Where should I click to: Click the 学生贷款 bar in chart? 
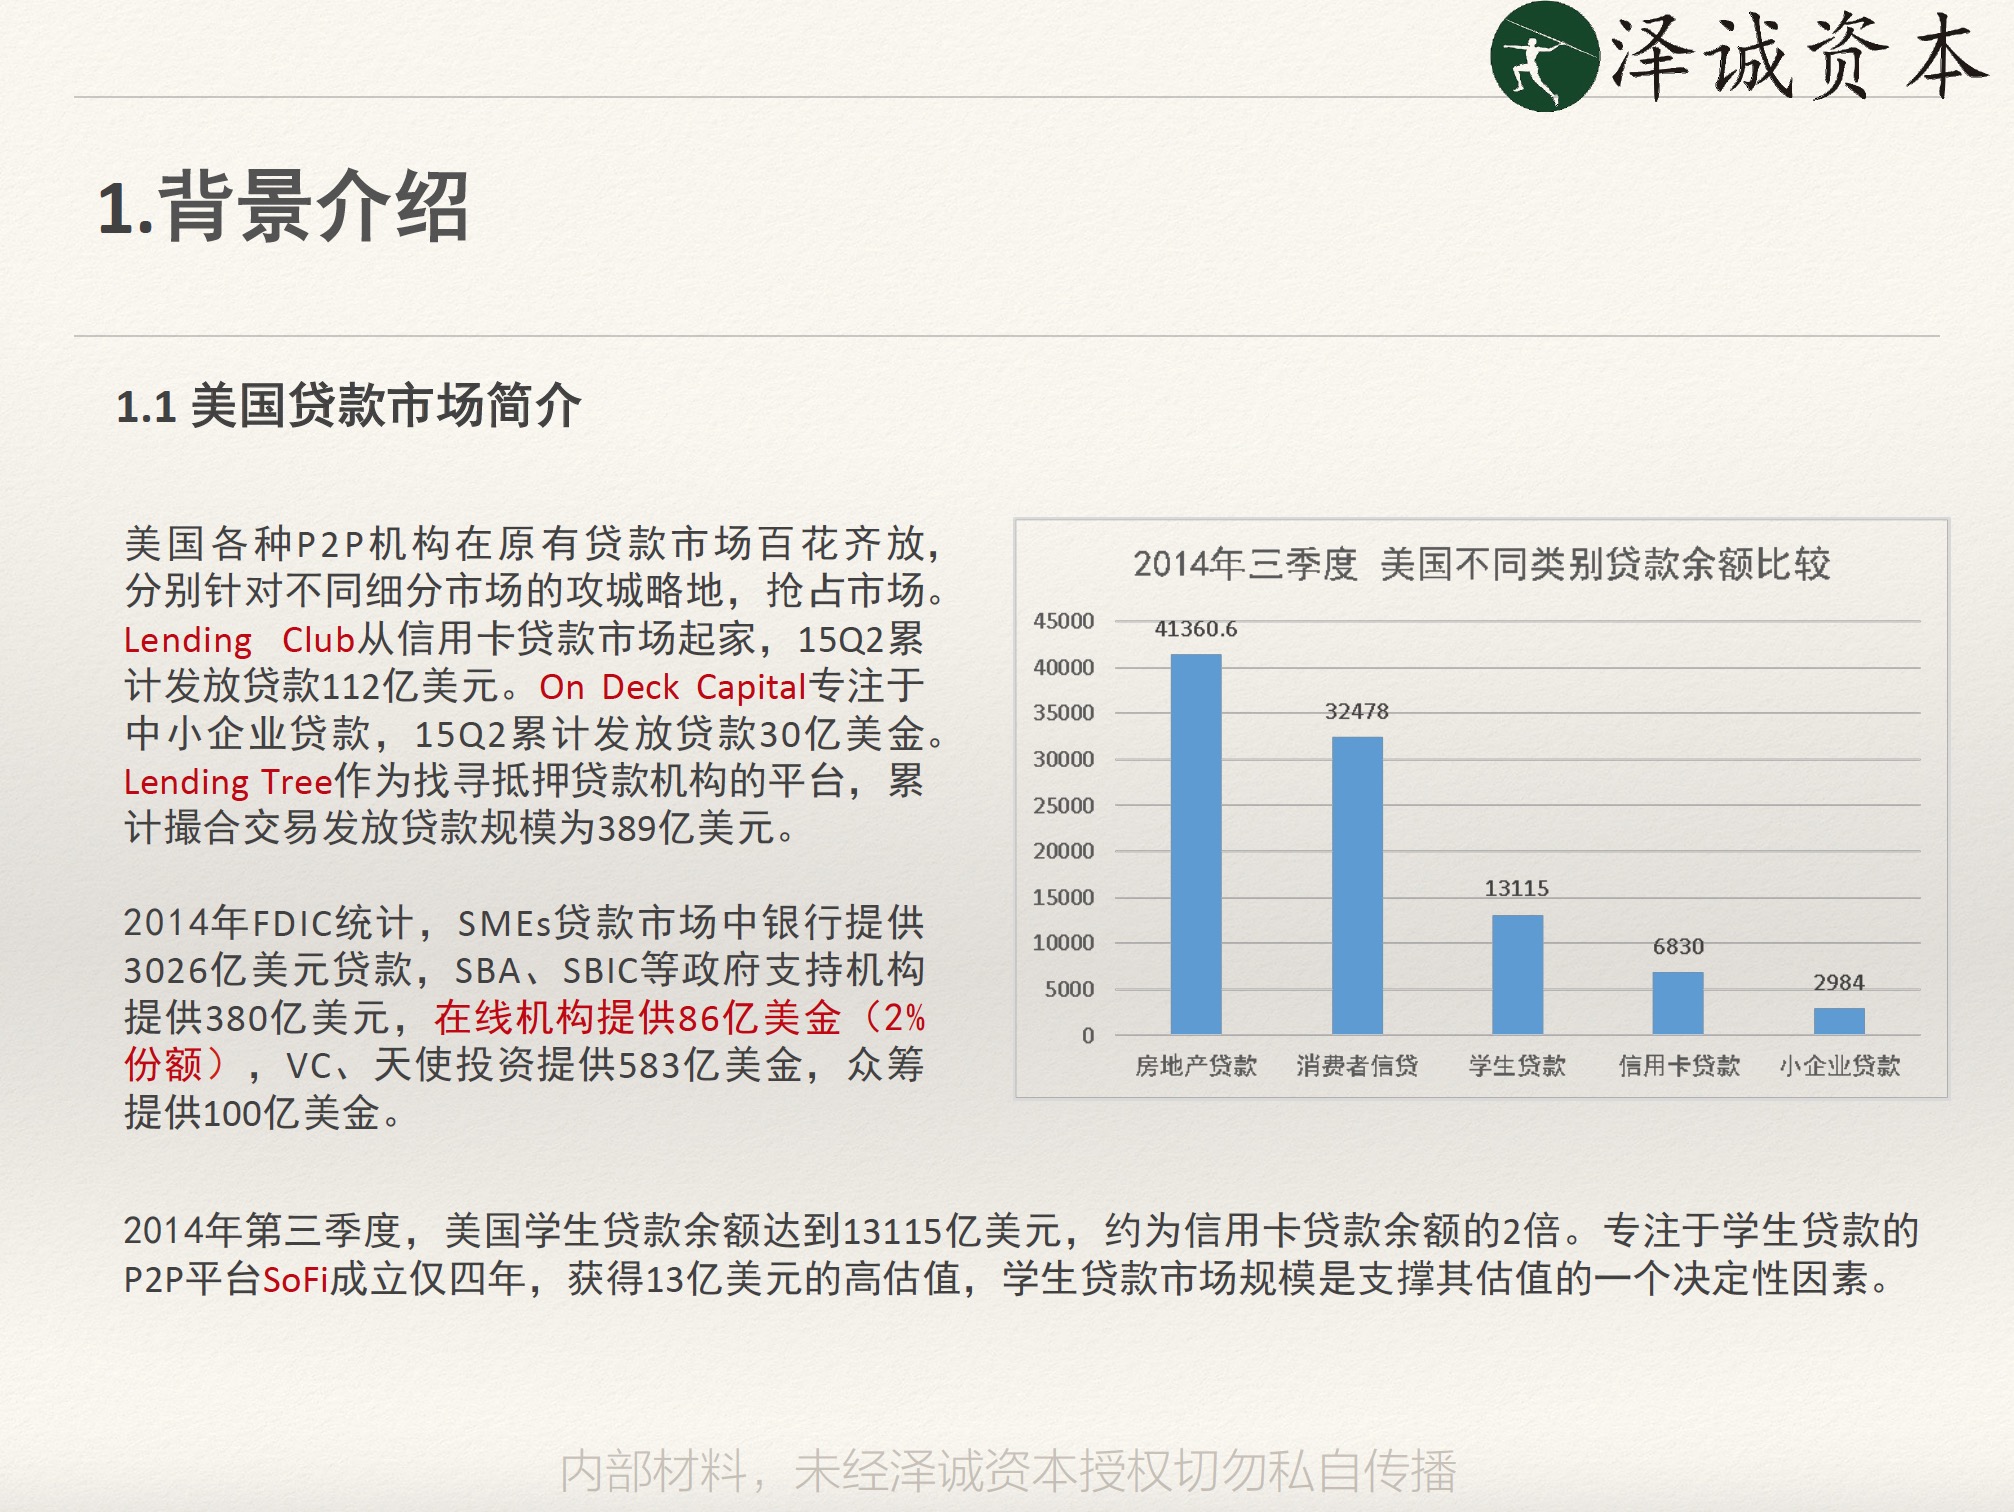click(1517, 974)
